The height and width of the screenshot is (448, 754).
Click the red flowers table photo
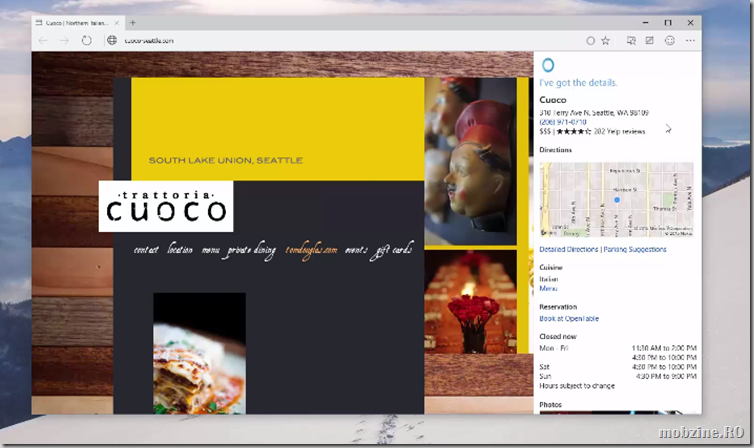coord(470,302)
